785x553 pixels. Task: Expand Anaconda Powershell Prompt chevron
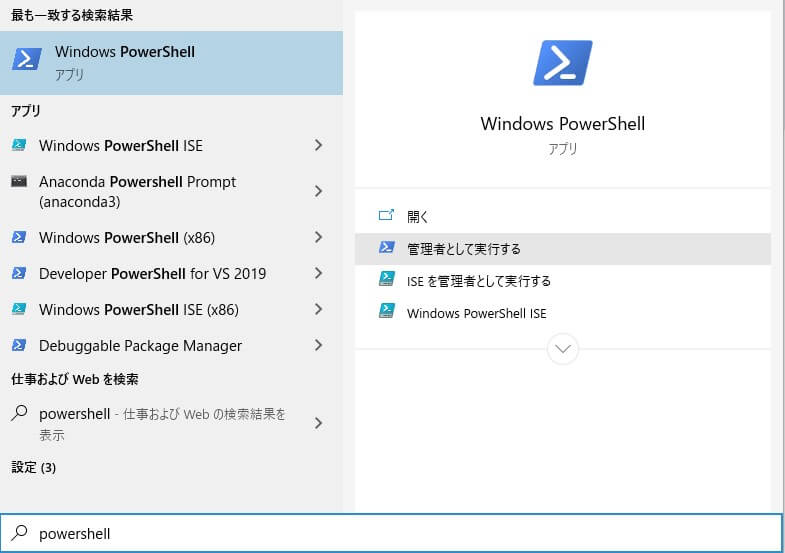coord(318,191)
